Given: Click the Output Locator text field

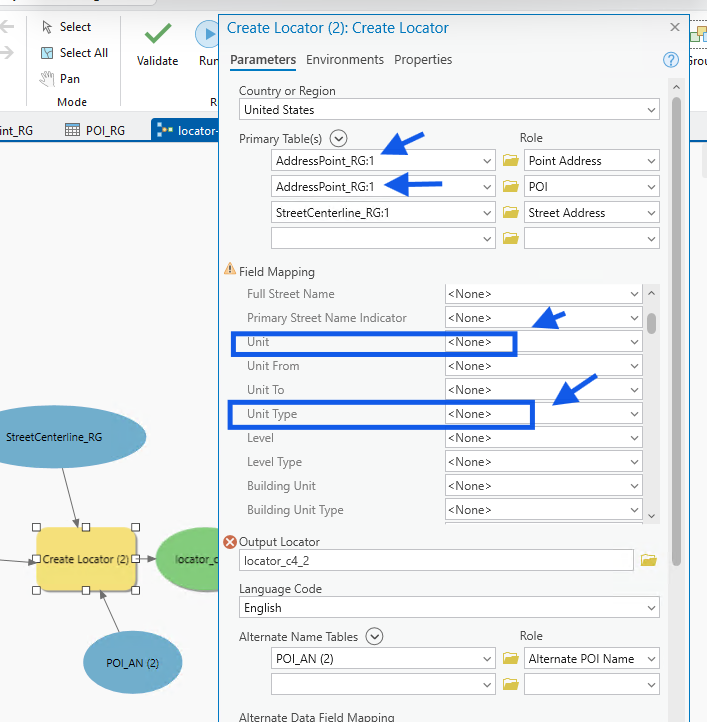Looking at the screenshot, I should tap(436, 561).
